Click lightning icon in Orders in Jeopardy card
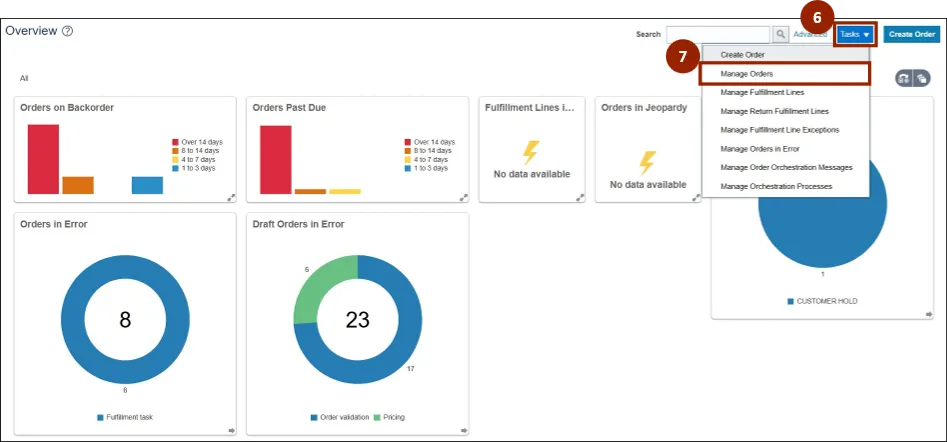 click(647, 163)
